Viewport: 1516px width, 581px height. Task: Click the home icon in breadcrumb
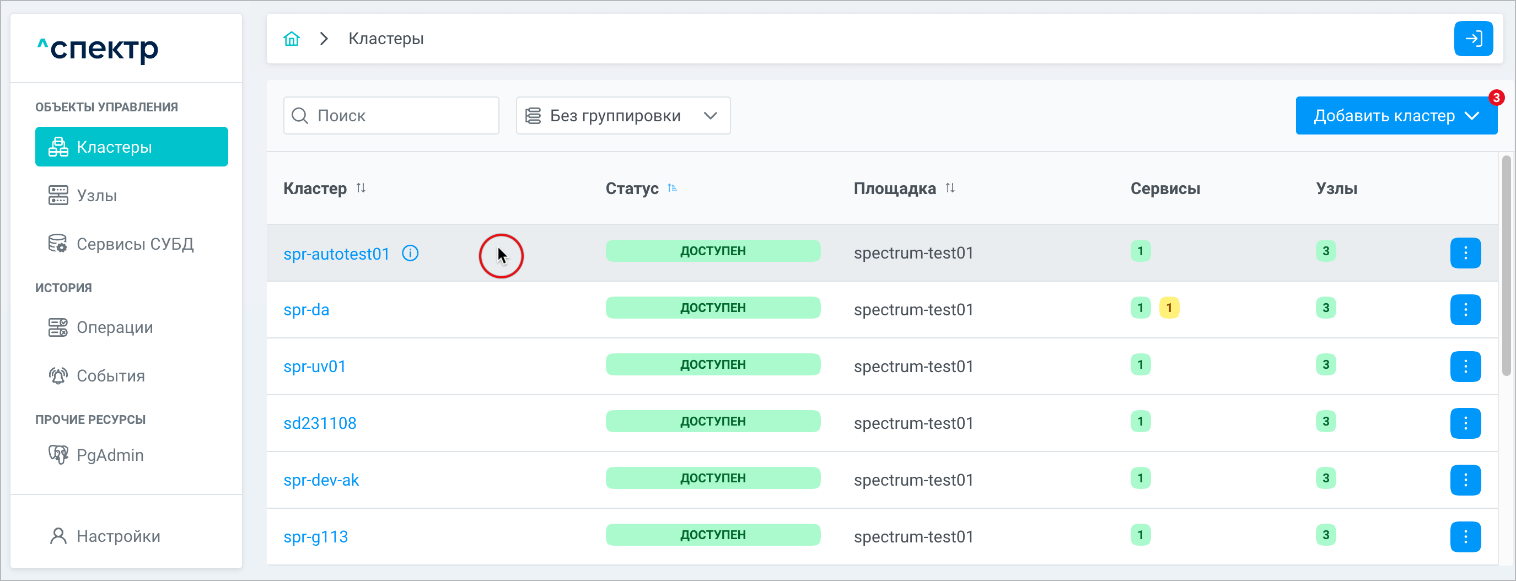(292, 39)
